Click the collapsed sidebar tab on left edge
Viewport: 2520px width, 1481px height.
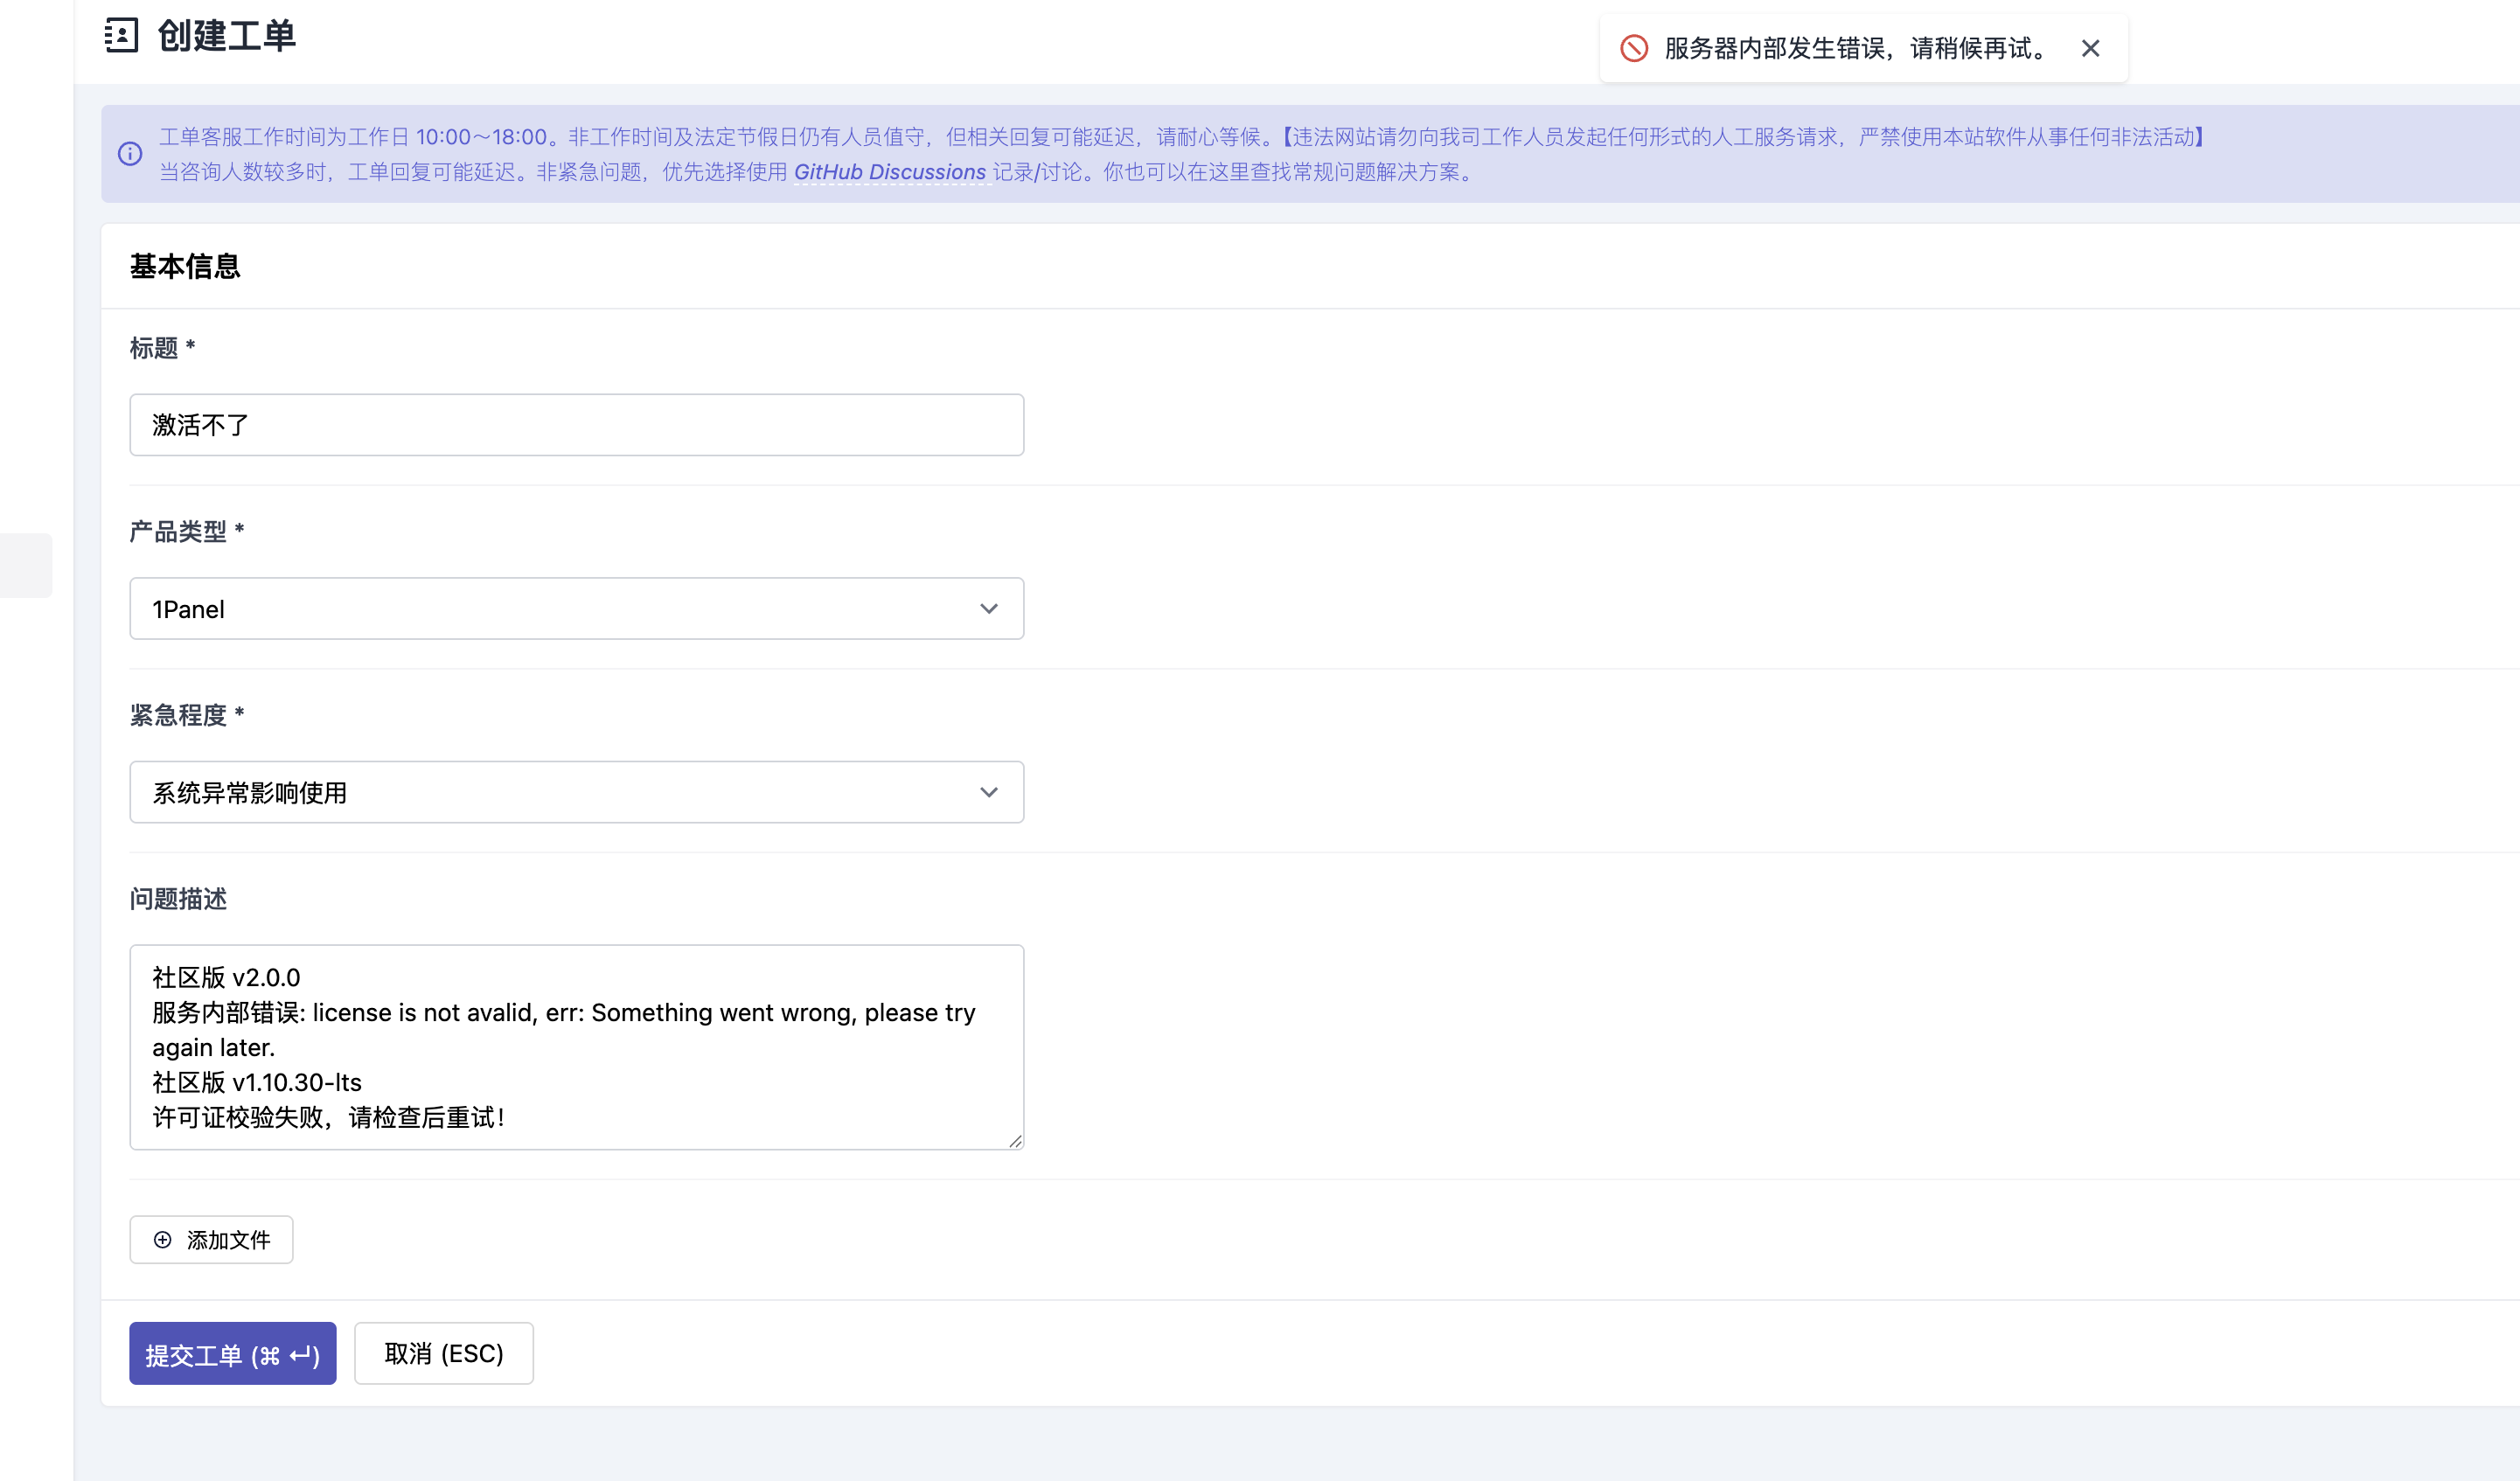coord(26,566)
